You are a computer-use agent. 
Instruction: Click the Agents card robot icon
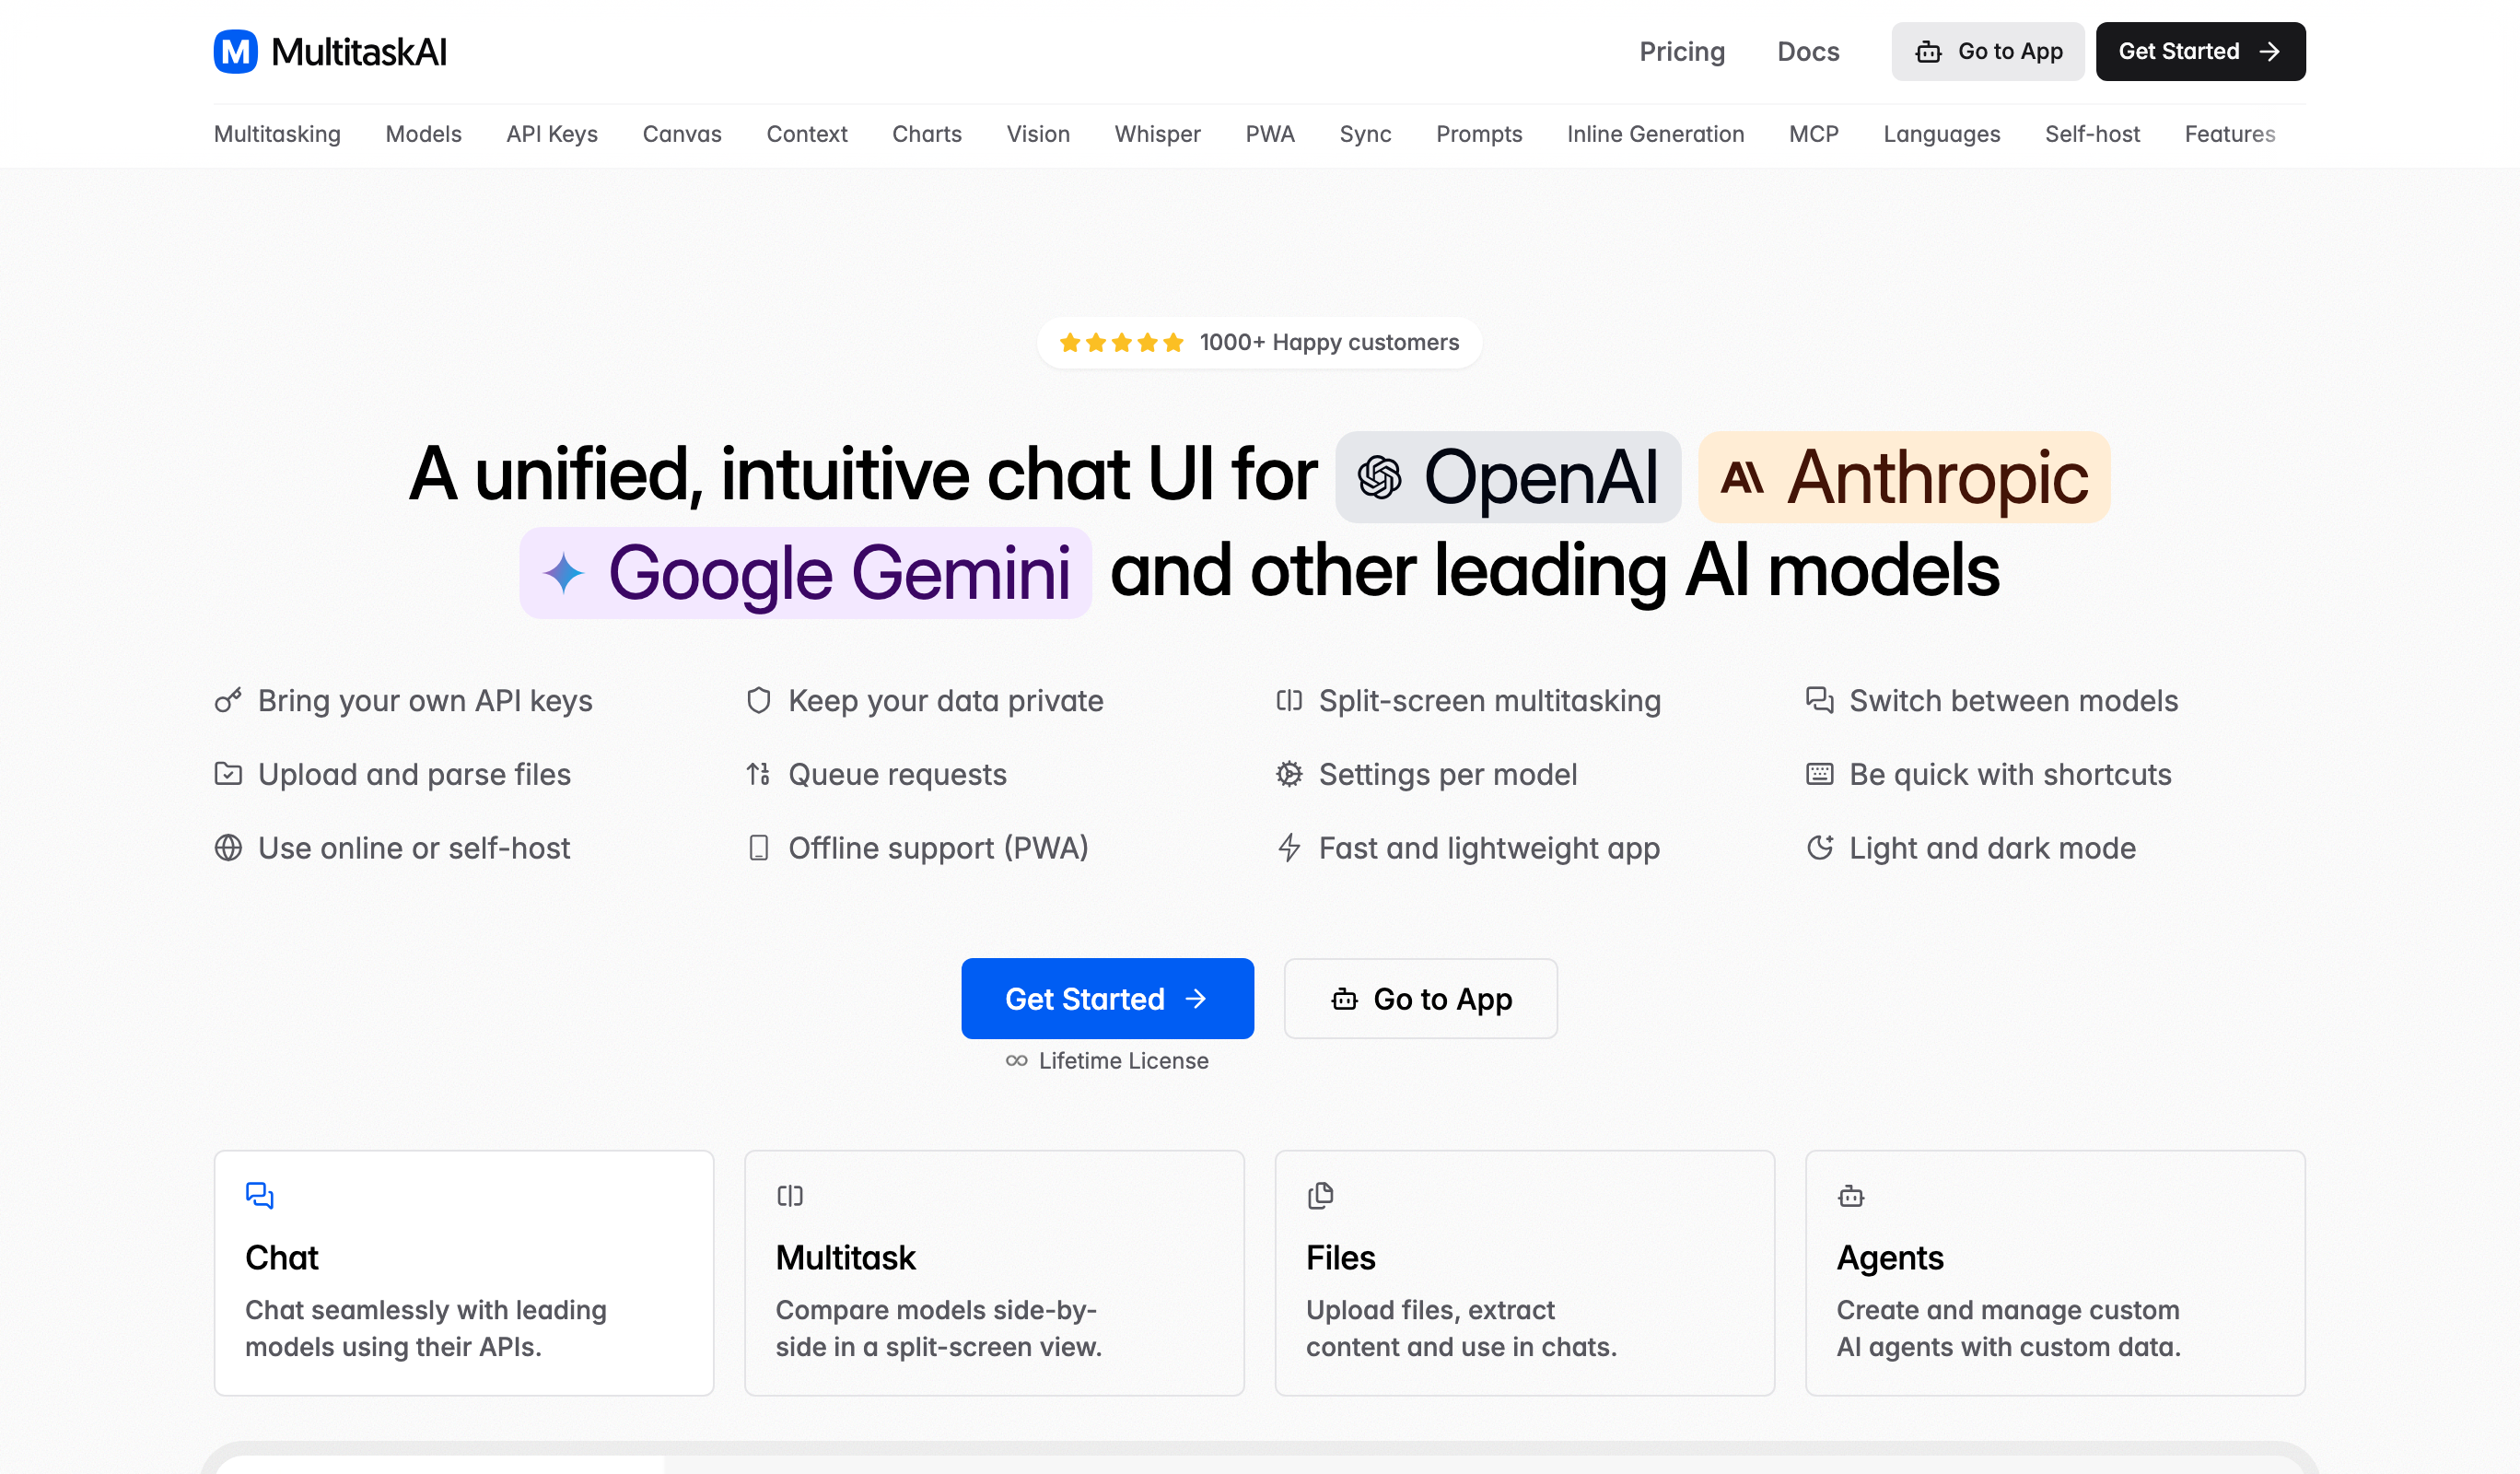[1851, 1195]
